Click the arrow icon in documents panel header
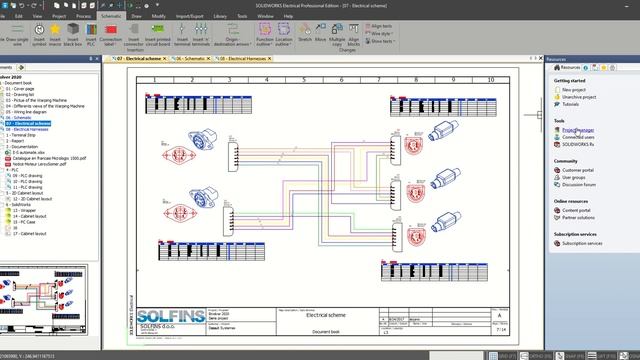 pyautogui.click(x=21, y=67)
